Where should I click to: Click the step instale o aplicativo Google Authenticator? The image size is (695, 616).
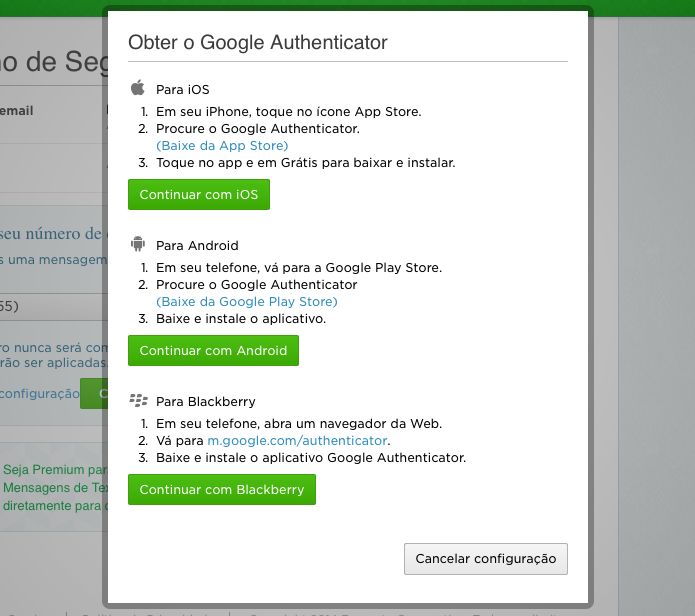tap(311, 458)
